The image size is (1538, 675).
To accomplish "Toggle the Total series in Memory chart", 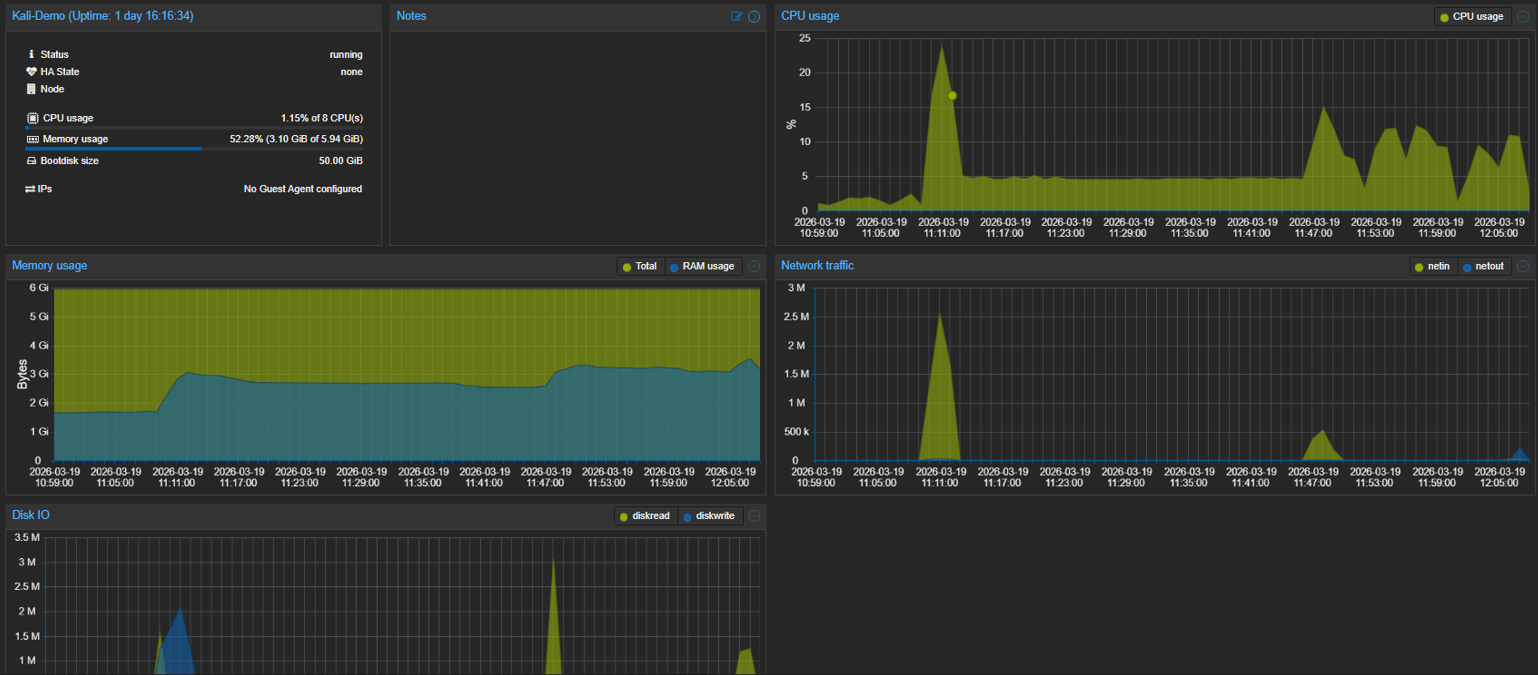I will pyautogui.click(x=640, y=266).
